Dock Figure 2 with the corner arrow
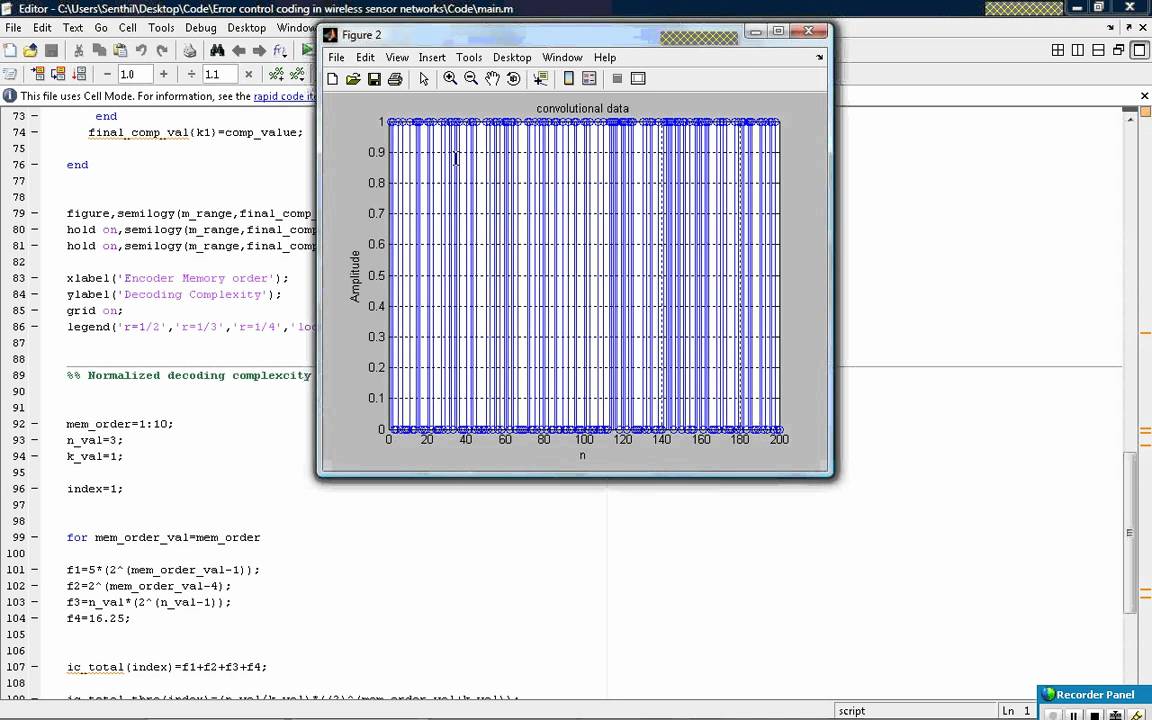 click(820, 57)
